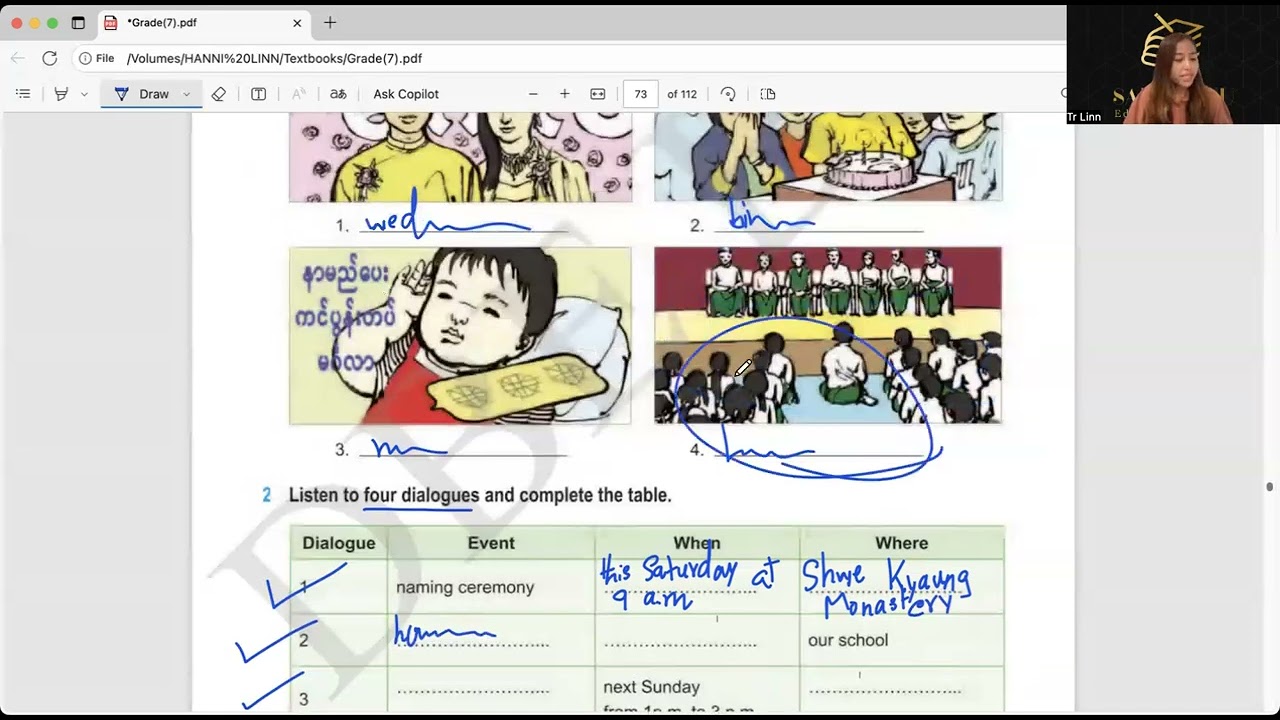This screenshot has height=720, width=1280.
Task: Click the school assembly picture numbered 4
Action: click(x=828, y=335)
